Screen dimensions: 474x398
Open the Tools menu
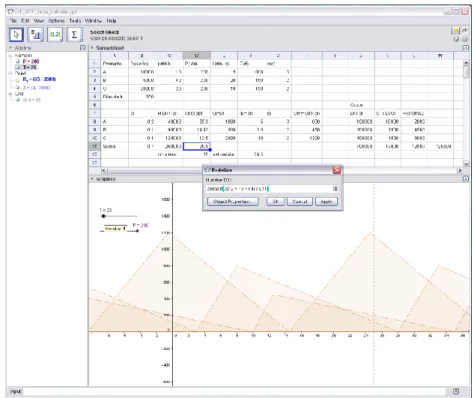click(x=75, y=21)
